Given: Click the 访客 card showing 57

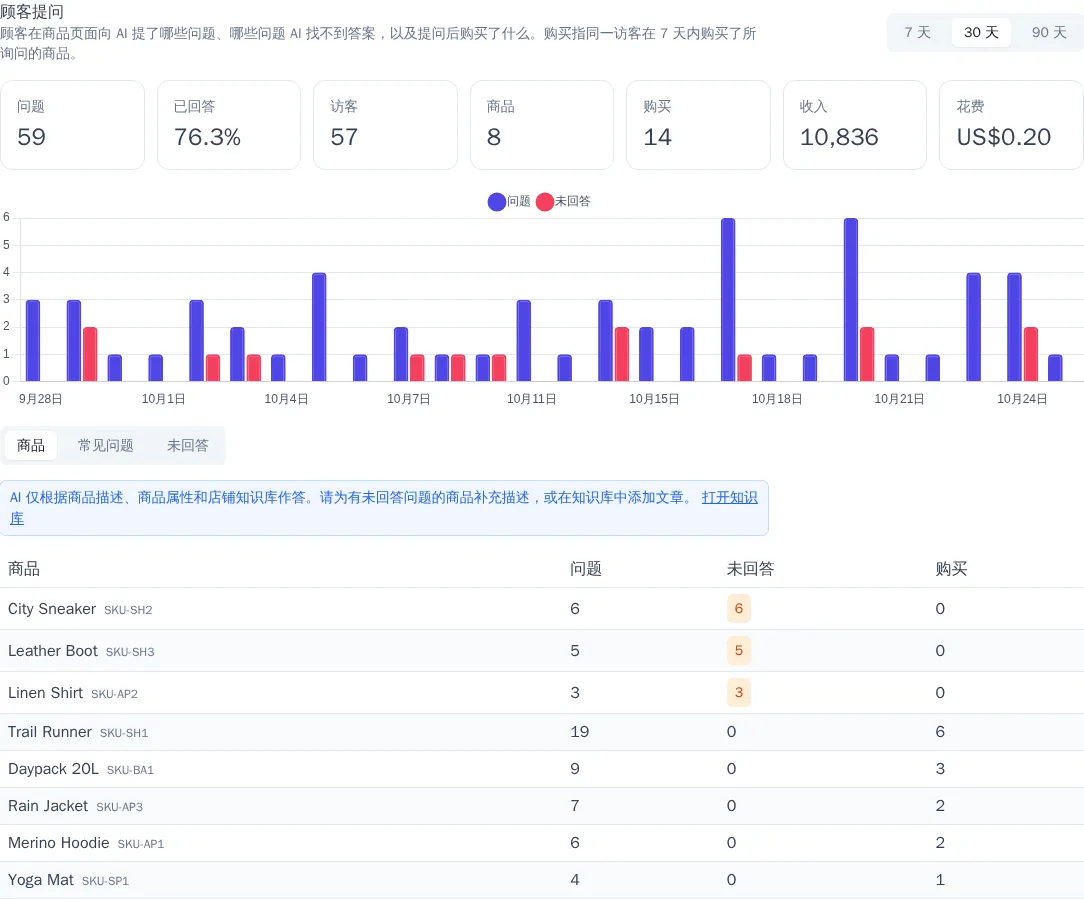Looking at the screenshot, I should 386,125.
